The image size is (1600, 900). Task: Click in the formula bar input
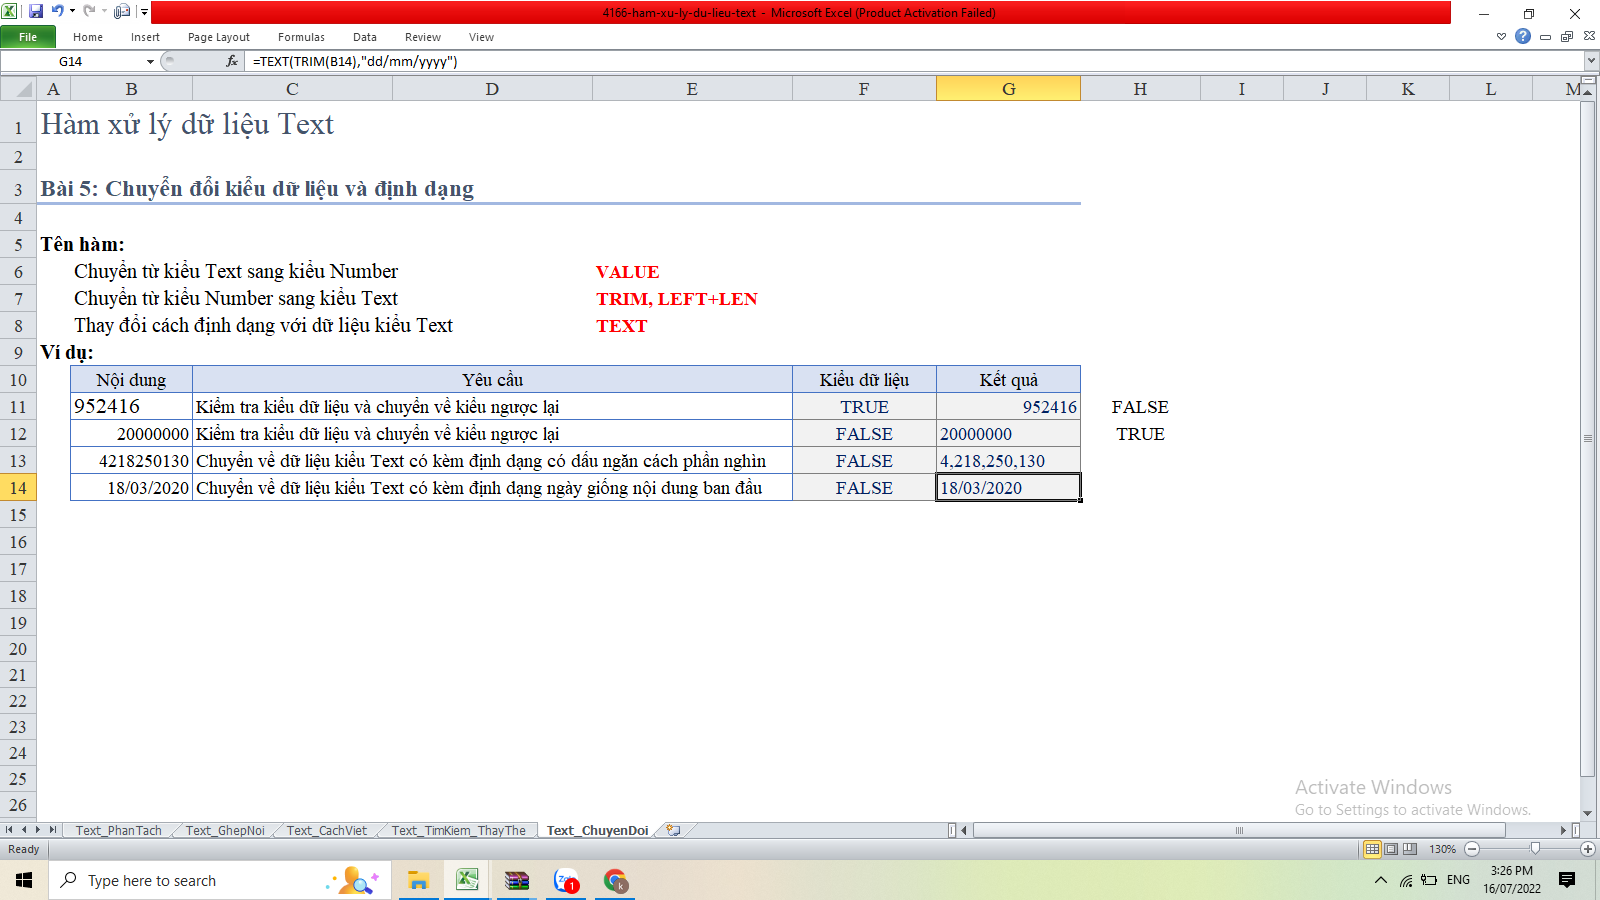(x=914, y=61)
